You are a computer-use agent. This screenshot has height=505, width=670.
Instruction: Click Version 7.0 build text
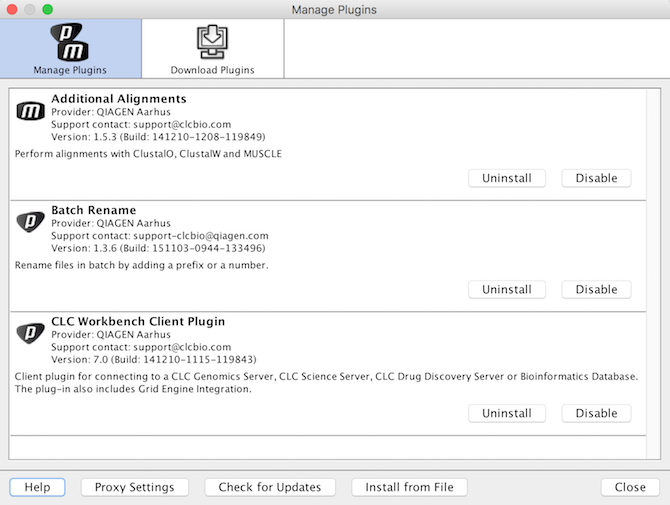(x=154, y=359)
